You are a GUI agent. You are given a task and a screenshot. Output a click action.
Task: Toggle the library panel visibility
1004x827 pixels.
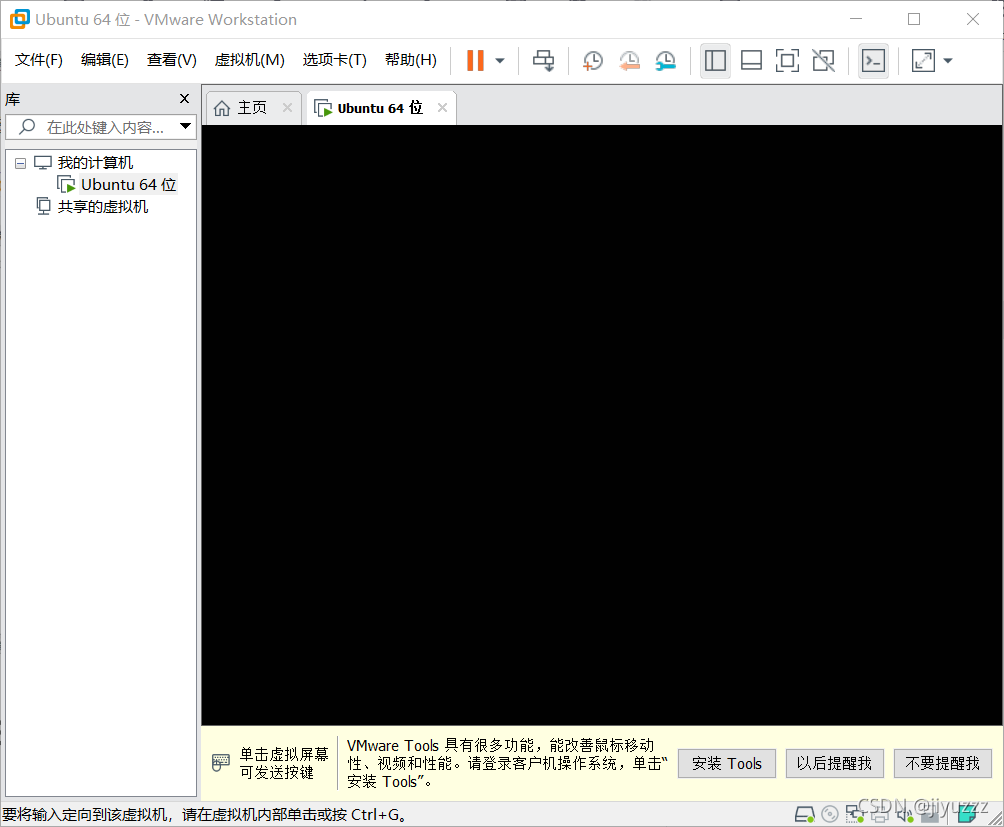tap(715, 60)
